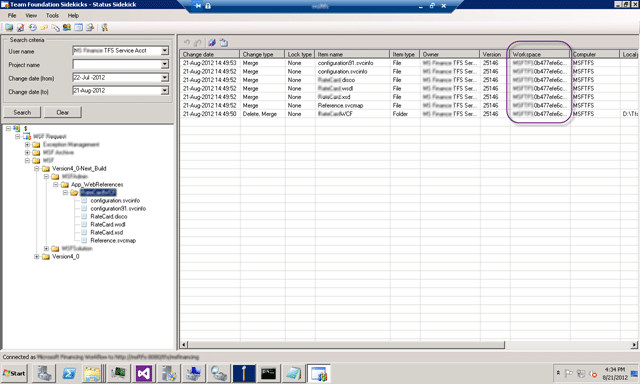Open the Users View two-people icon
The image size is (640, 384).
pos(67,27)
